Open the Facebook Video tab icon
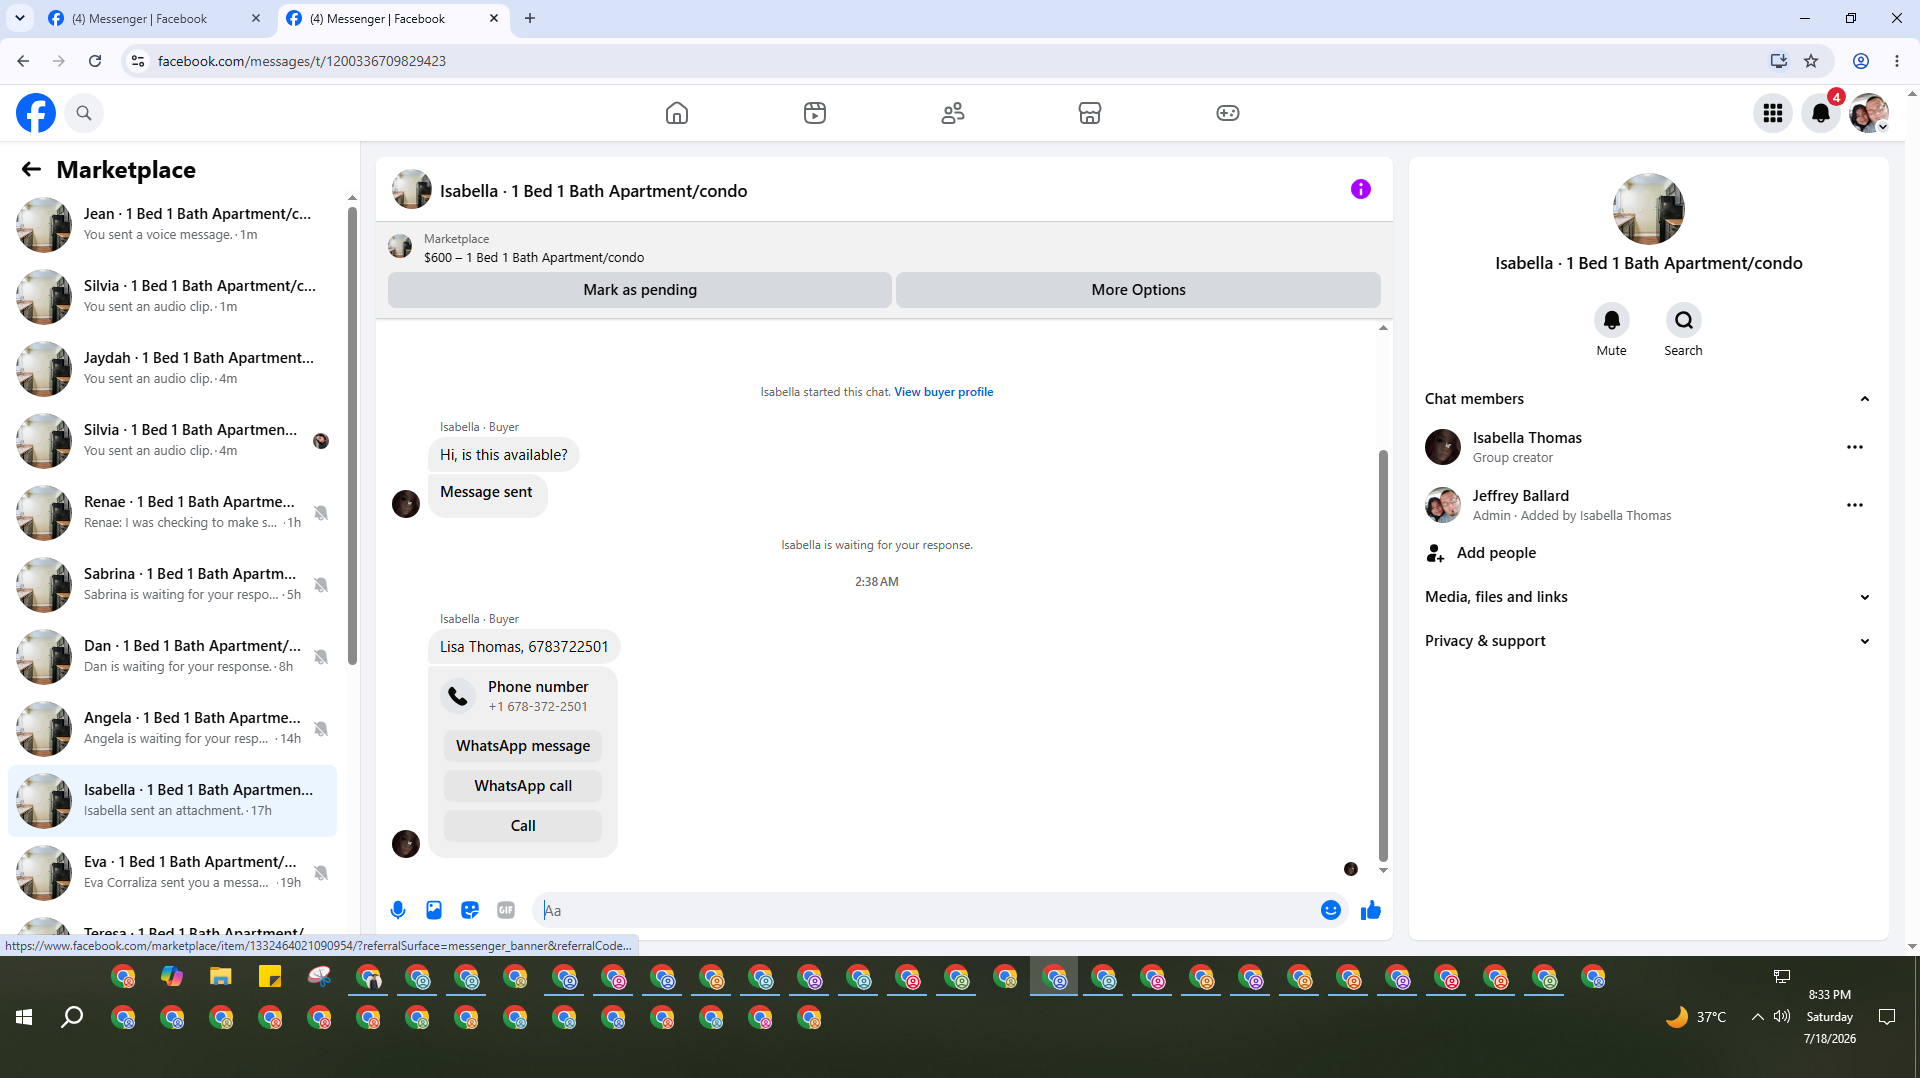This screenshot has height=1078, width=1920. [x=815, y=113]
